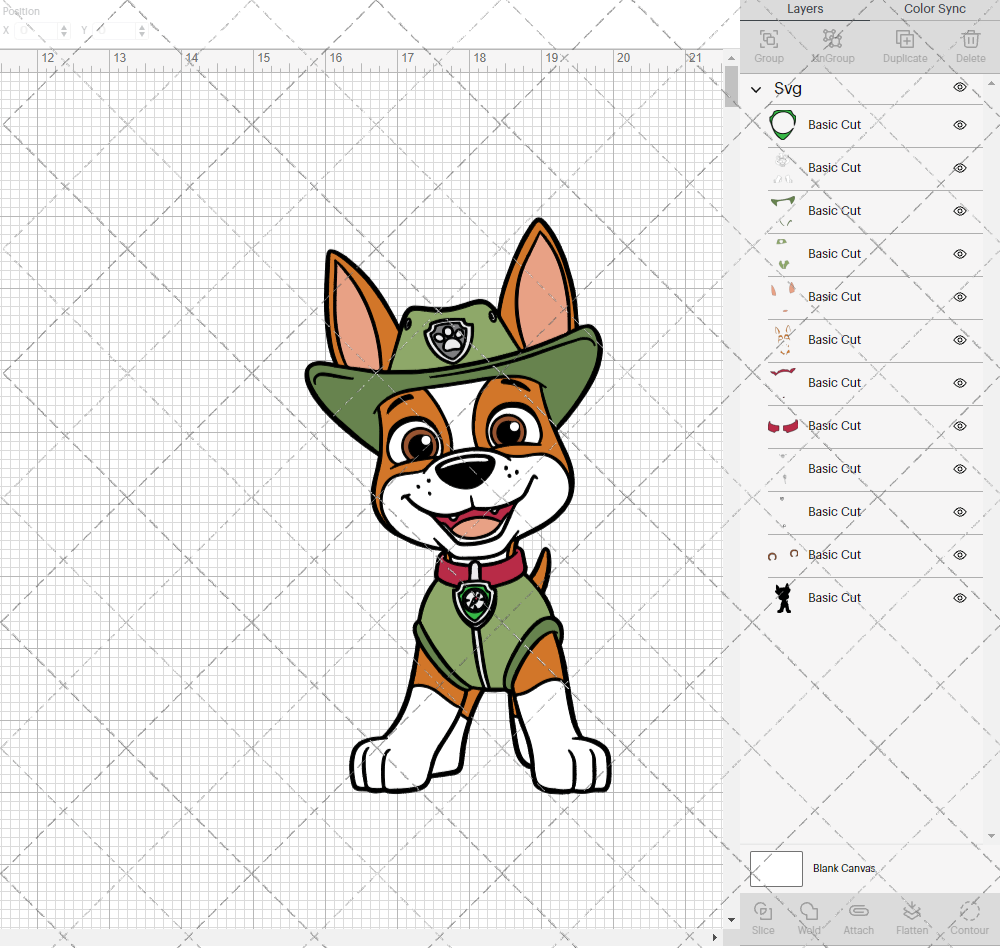Switch to the Layers tab
The height and width of the screenshot is (948, 1000).
[805, 9]
